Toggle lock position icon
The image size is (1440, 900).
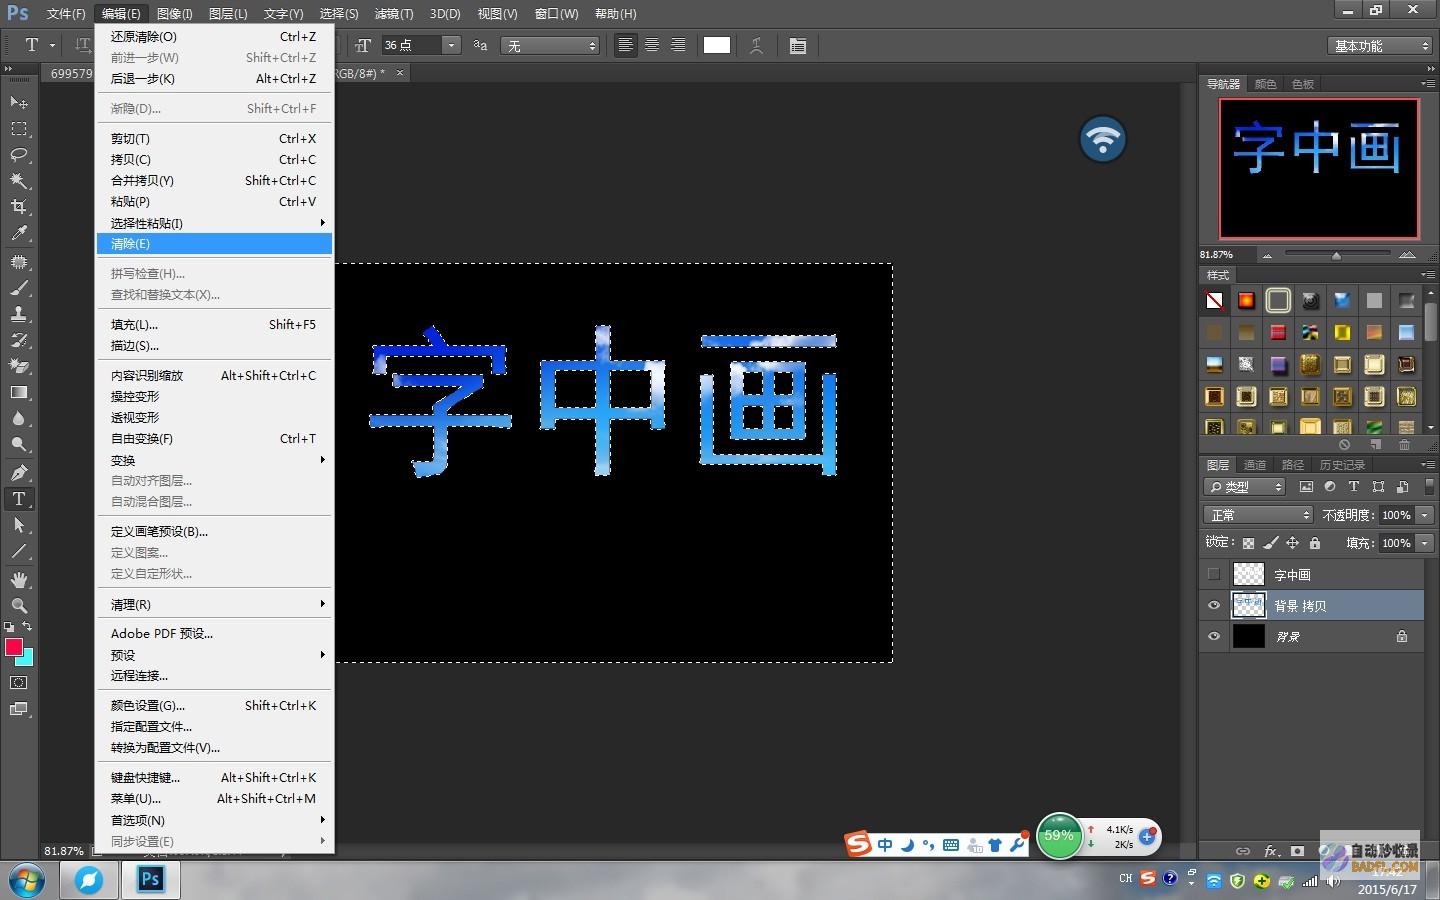point(1293,543)
